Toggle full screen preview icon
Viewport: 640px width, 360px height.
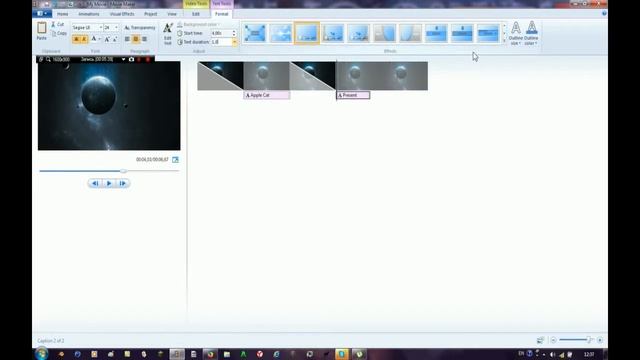click(175, 160)
